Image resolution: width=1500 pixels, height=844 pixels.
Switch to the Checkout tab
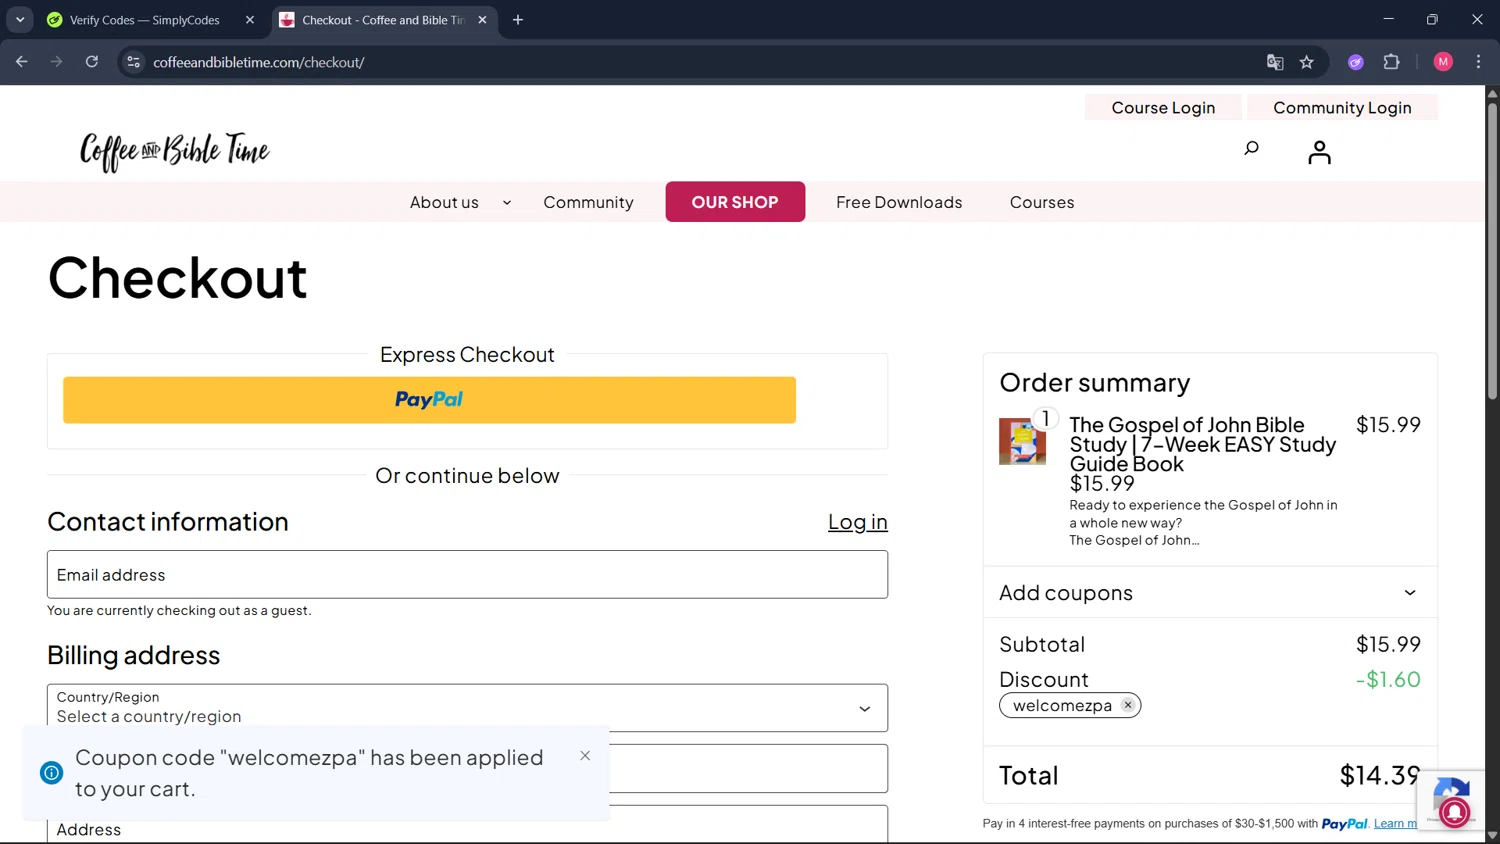click(x=384, y=20)
